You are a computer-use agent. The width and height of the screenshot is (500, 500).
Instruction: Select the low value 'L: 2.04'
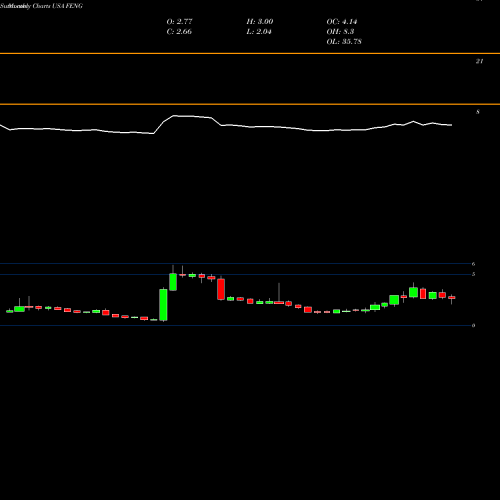coord(259,32)
